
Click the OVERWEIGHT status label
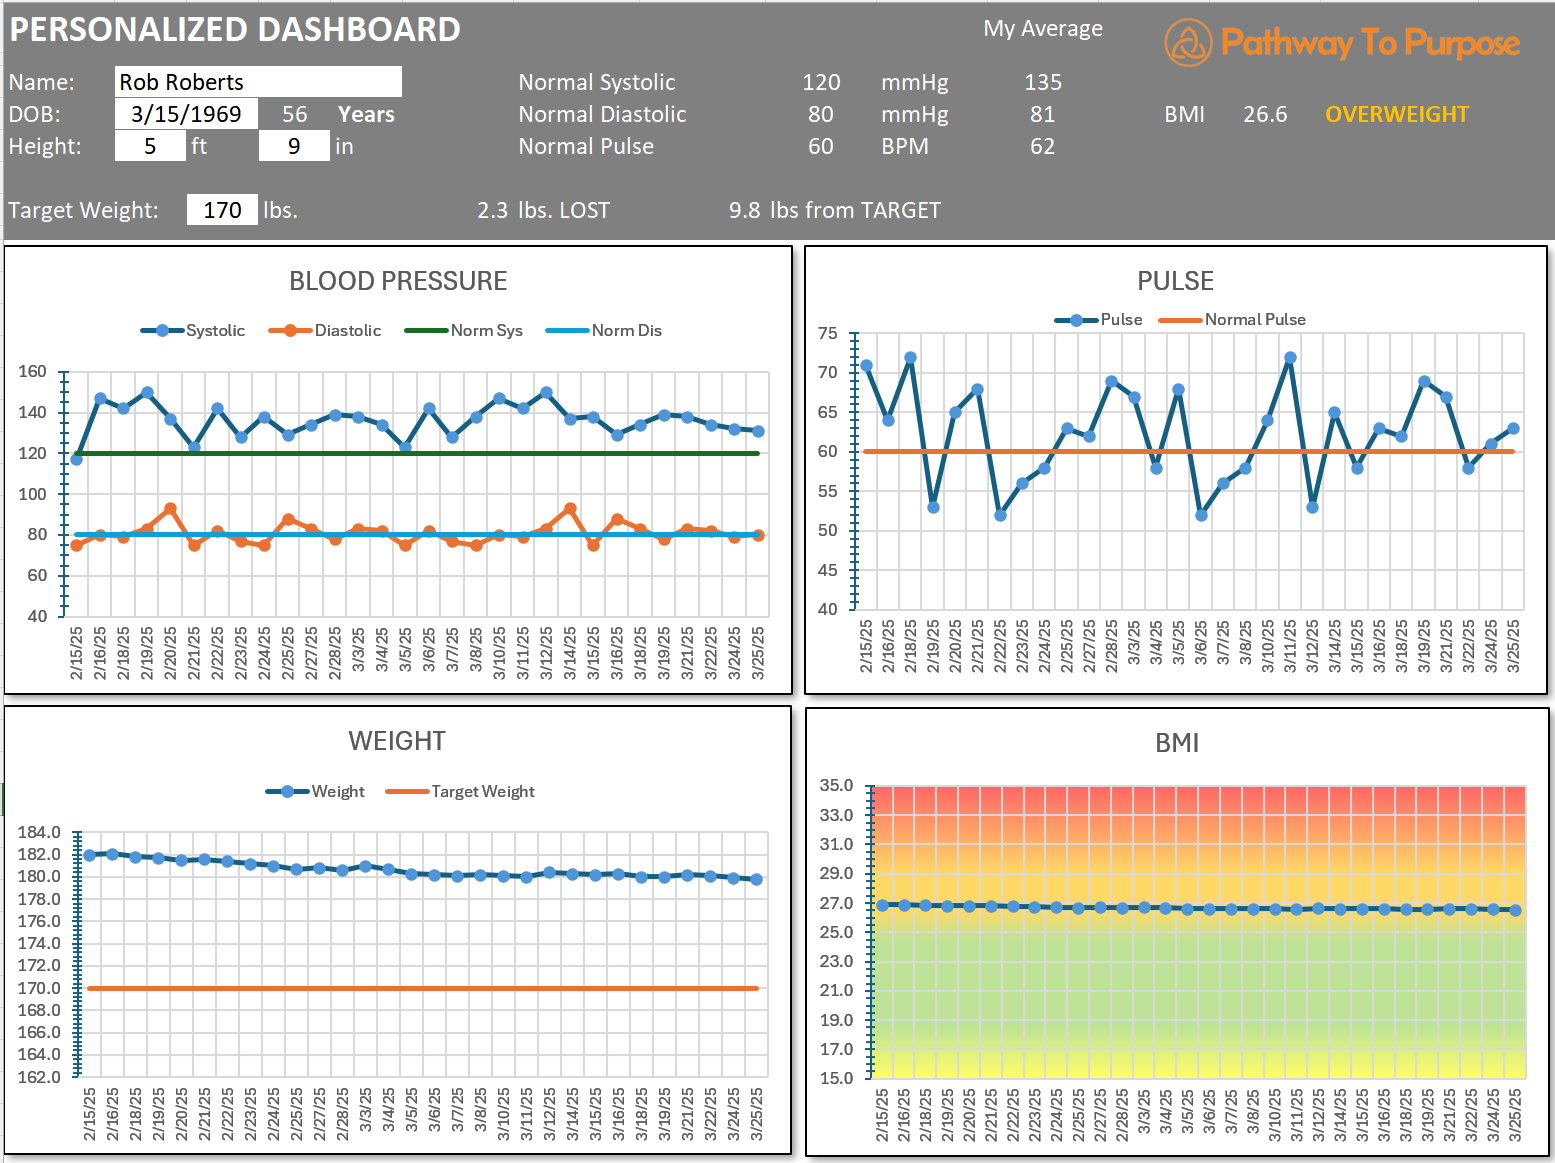[x=1396, y=114]
